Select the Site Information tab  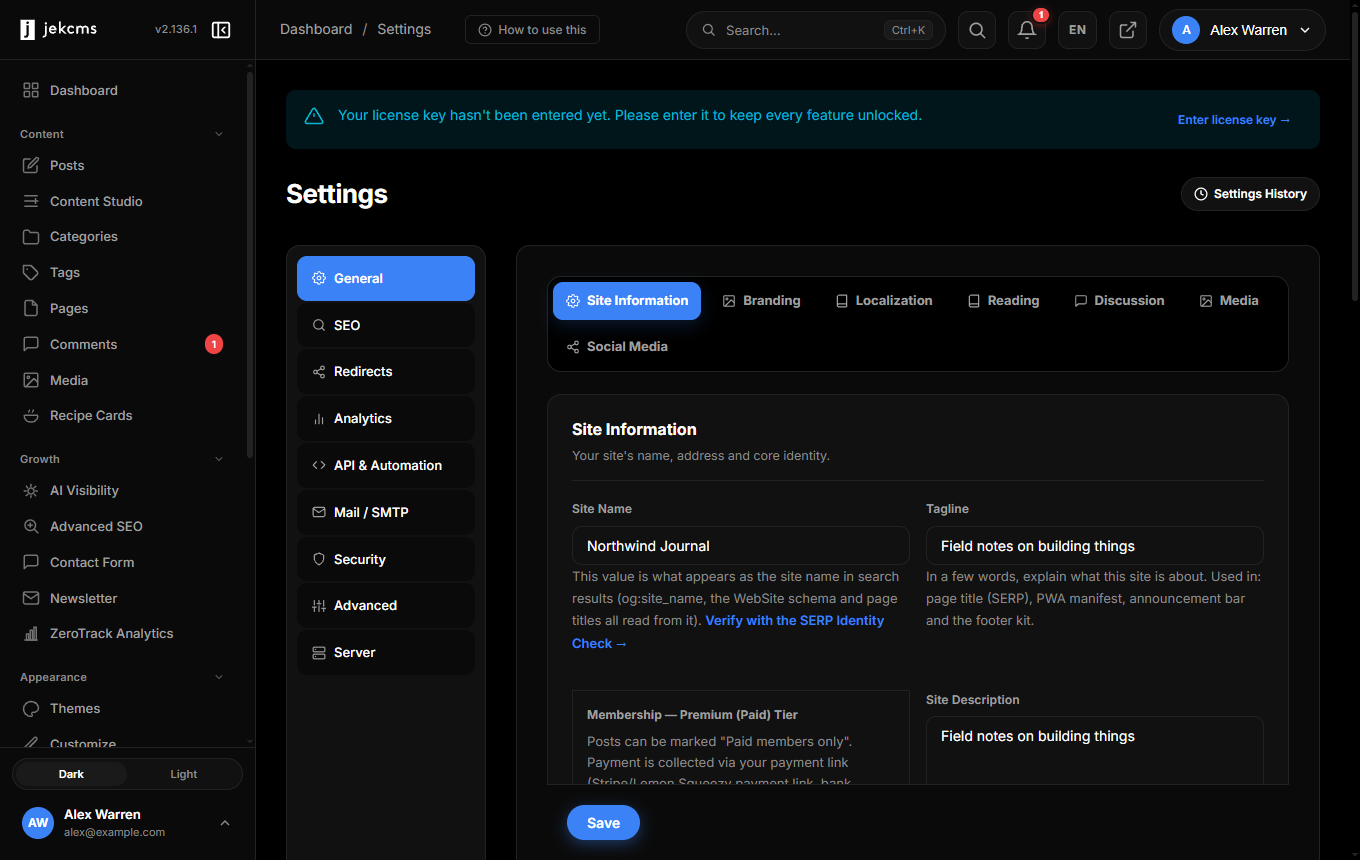click(x=627, y=301)
